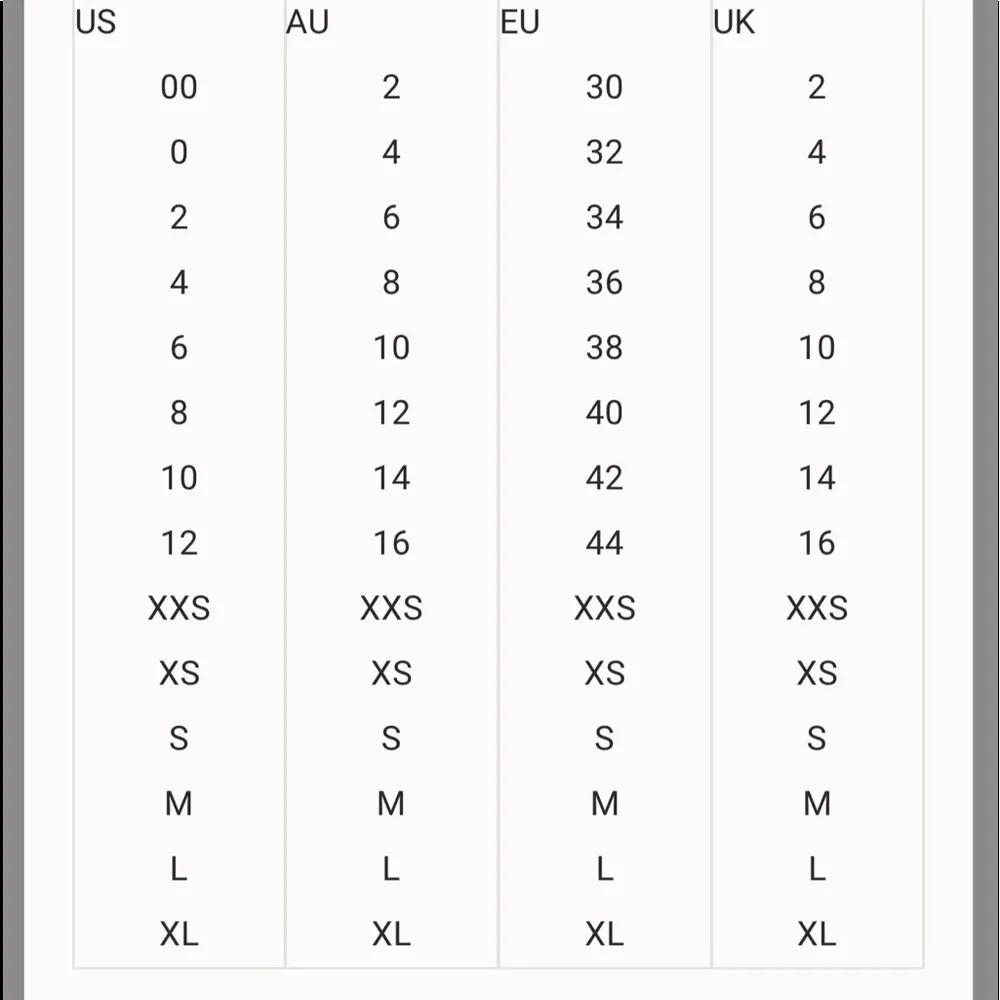Select size 42 in the EU column
Screen dimensions: 1000x1000
(604, 478)
